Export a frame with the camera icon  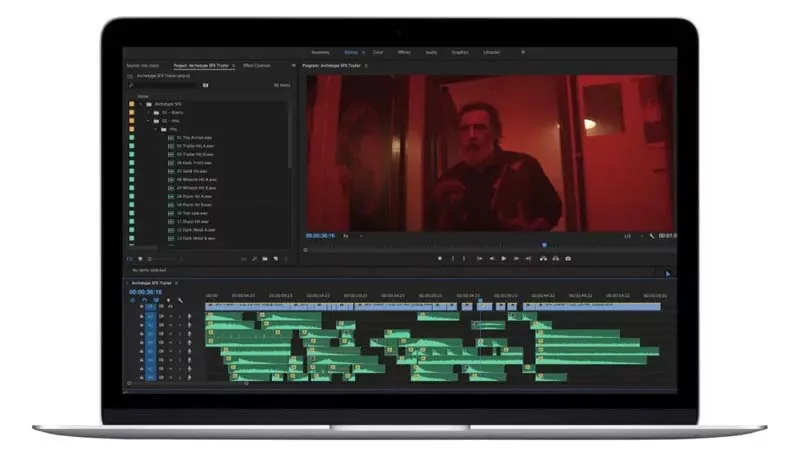coord(568,259)
